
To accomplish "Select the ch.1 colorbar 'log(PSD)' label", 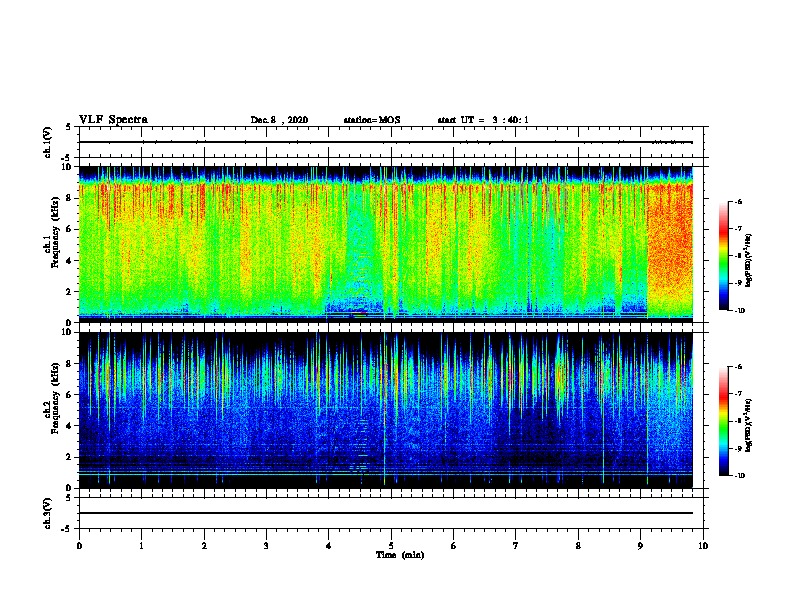I will coord(748,261).
